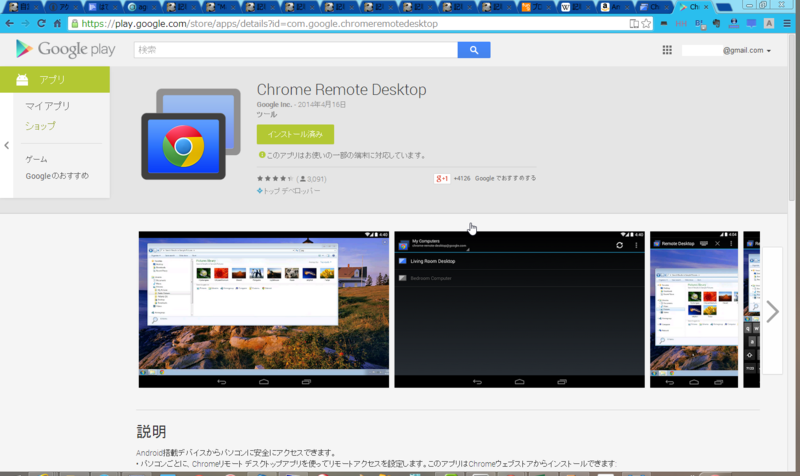
Task: Open ゲーム in the sidebar
Action: (36, 159)
